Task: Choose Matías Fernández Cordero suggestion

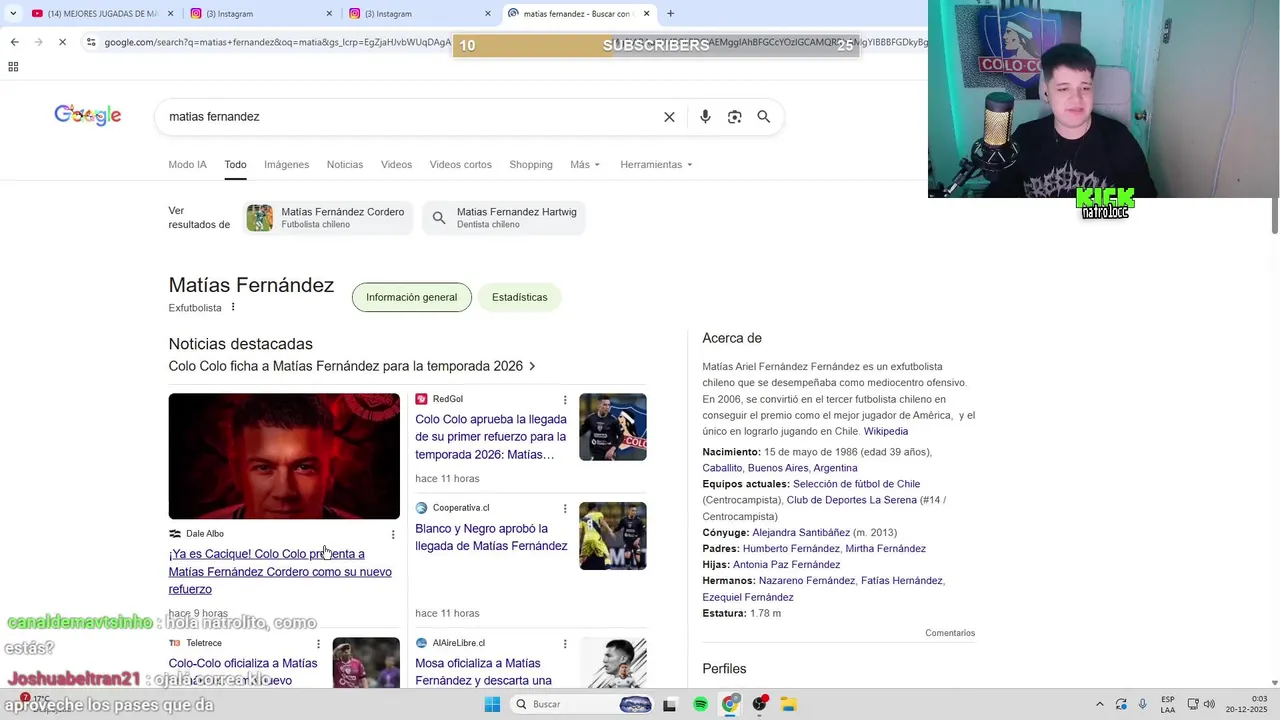Action: click(x=328, y=217)
